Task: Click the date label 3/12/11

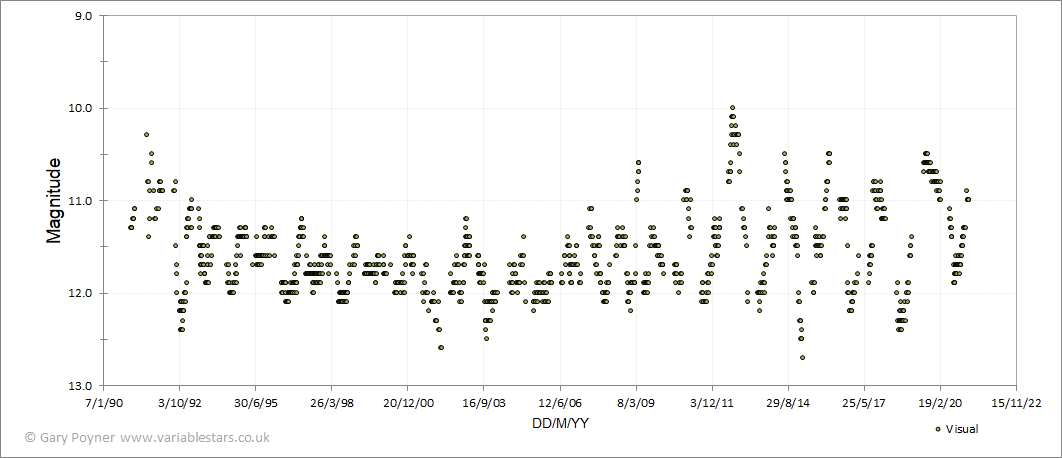Action: [x=712, y=402]
